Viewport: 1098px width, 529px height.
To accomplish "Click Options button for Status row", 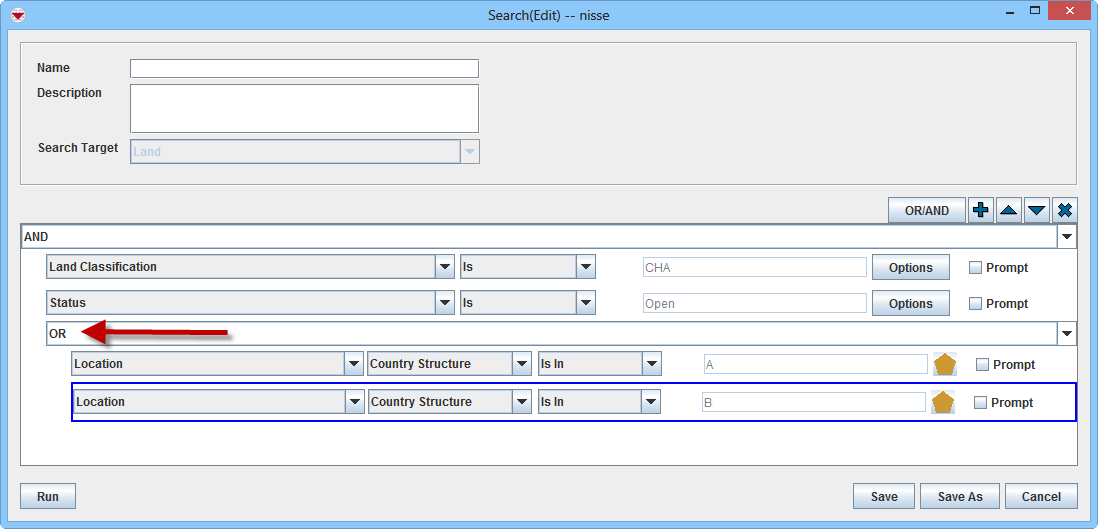I will click(x=910, y=304).
